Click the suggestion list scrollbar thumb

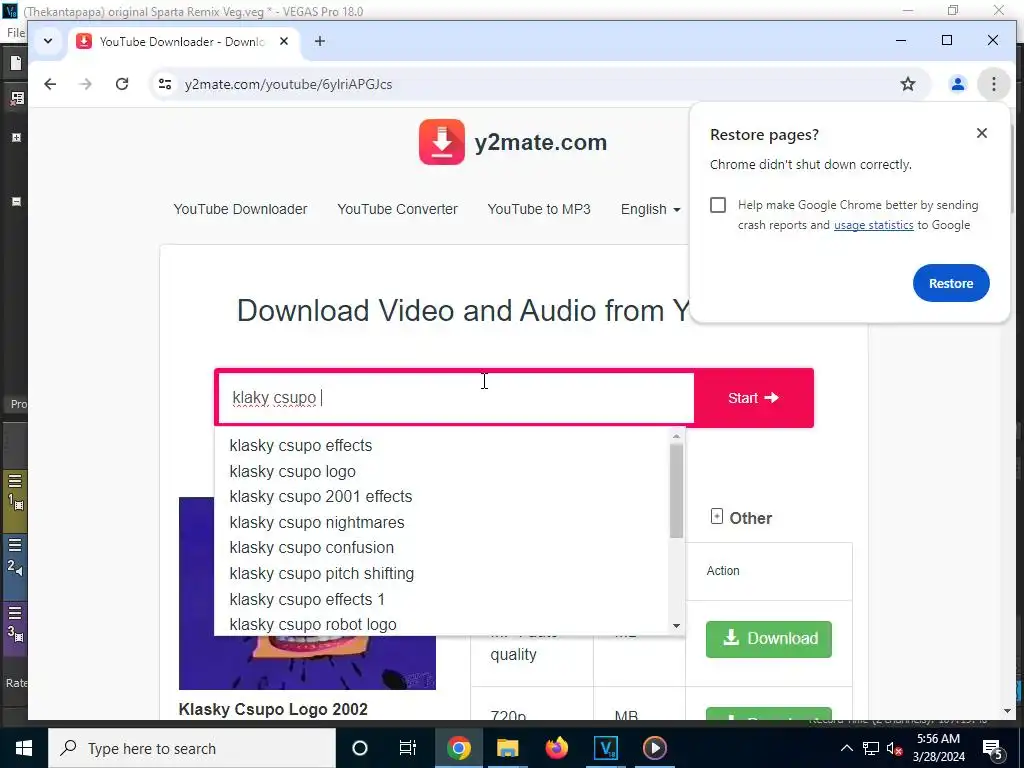(x=676, y=491)
